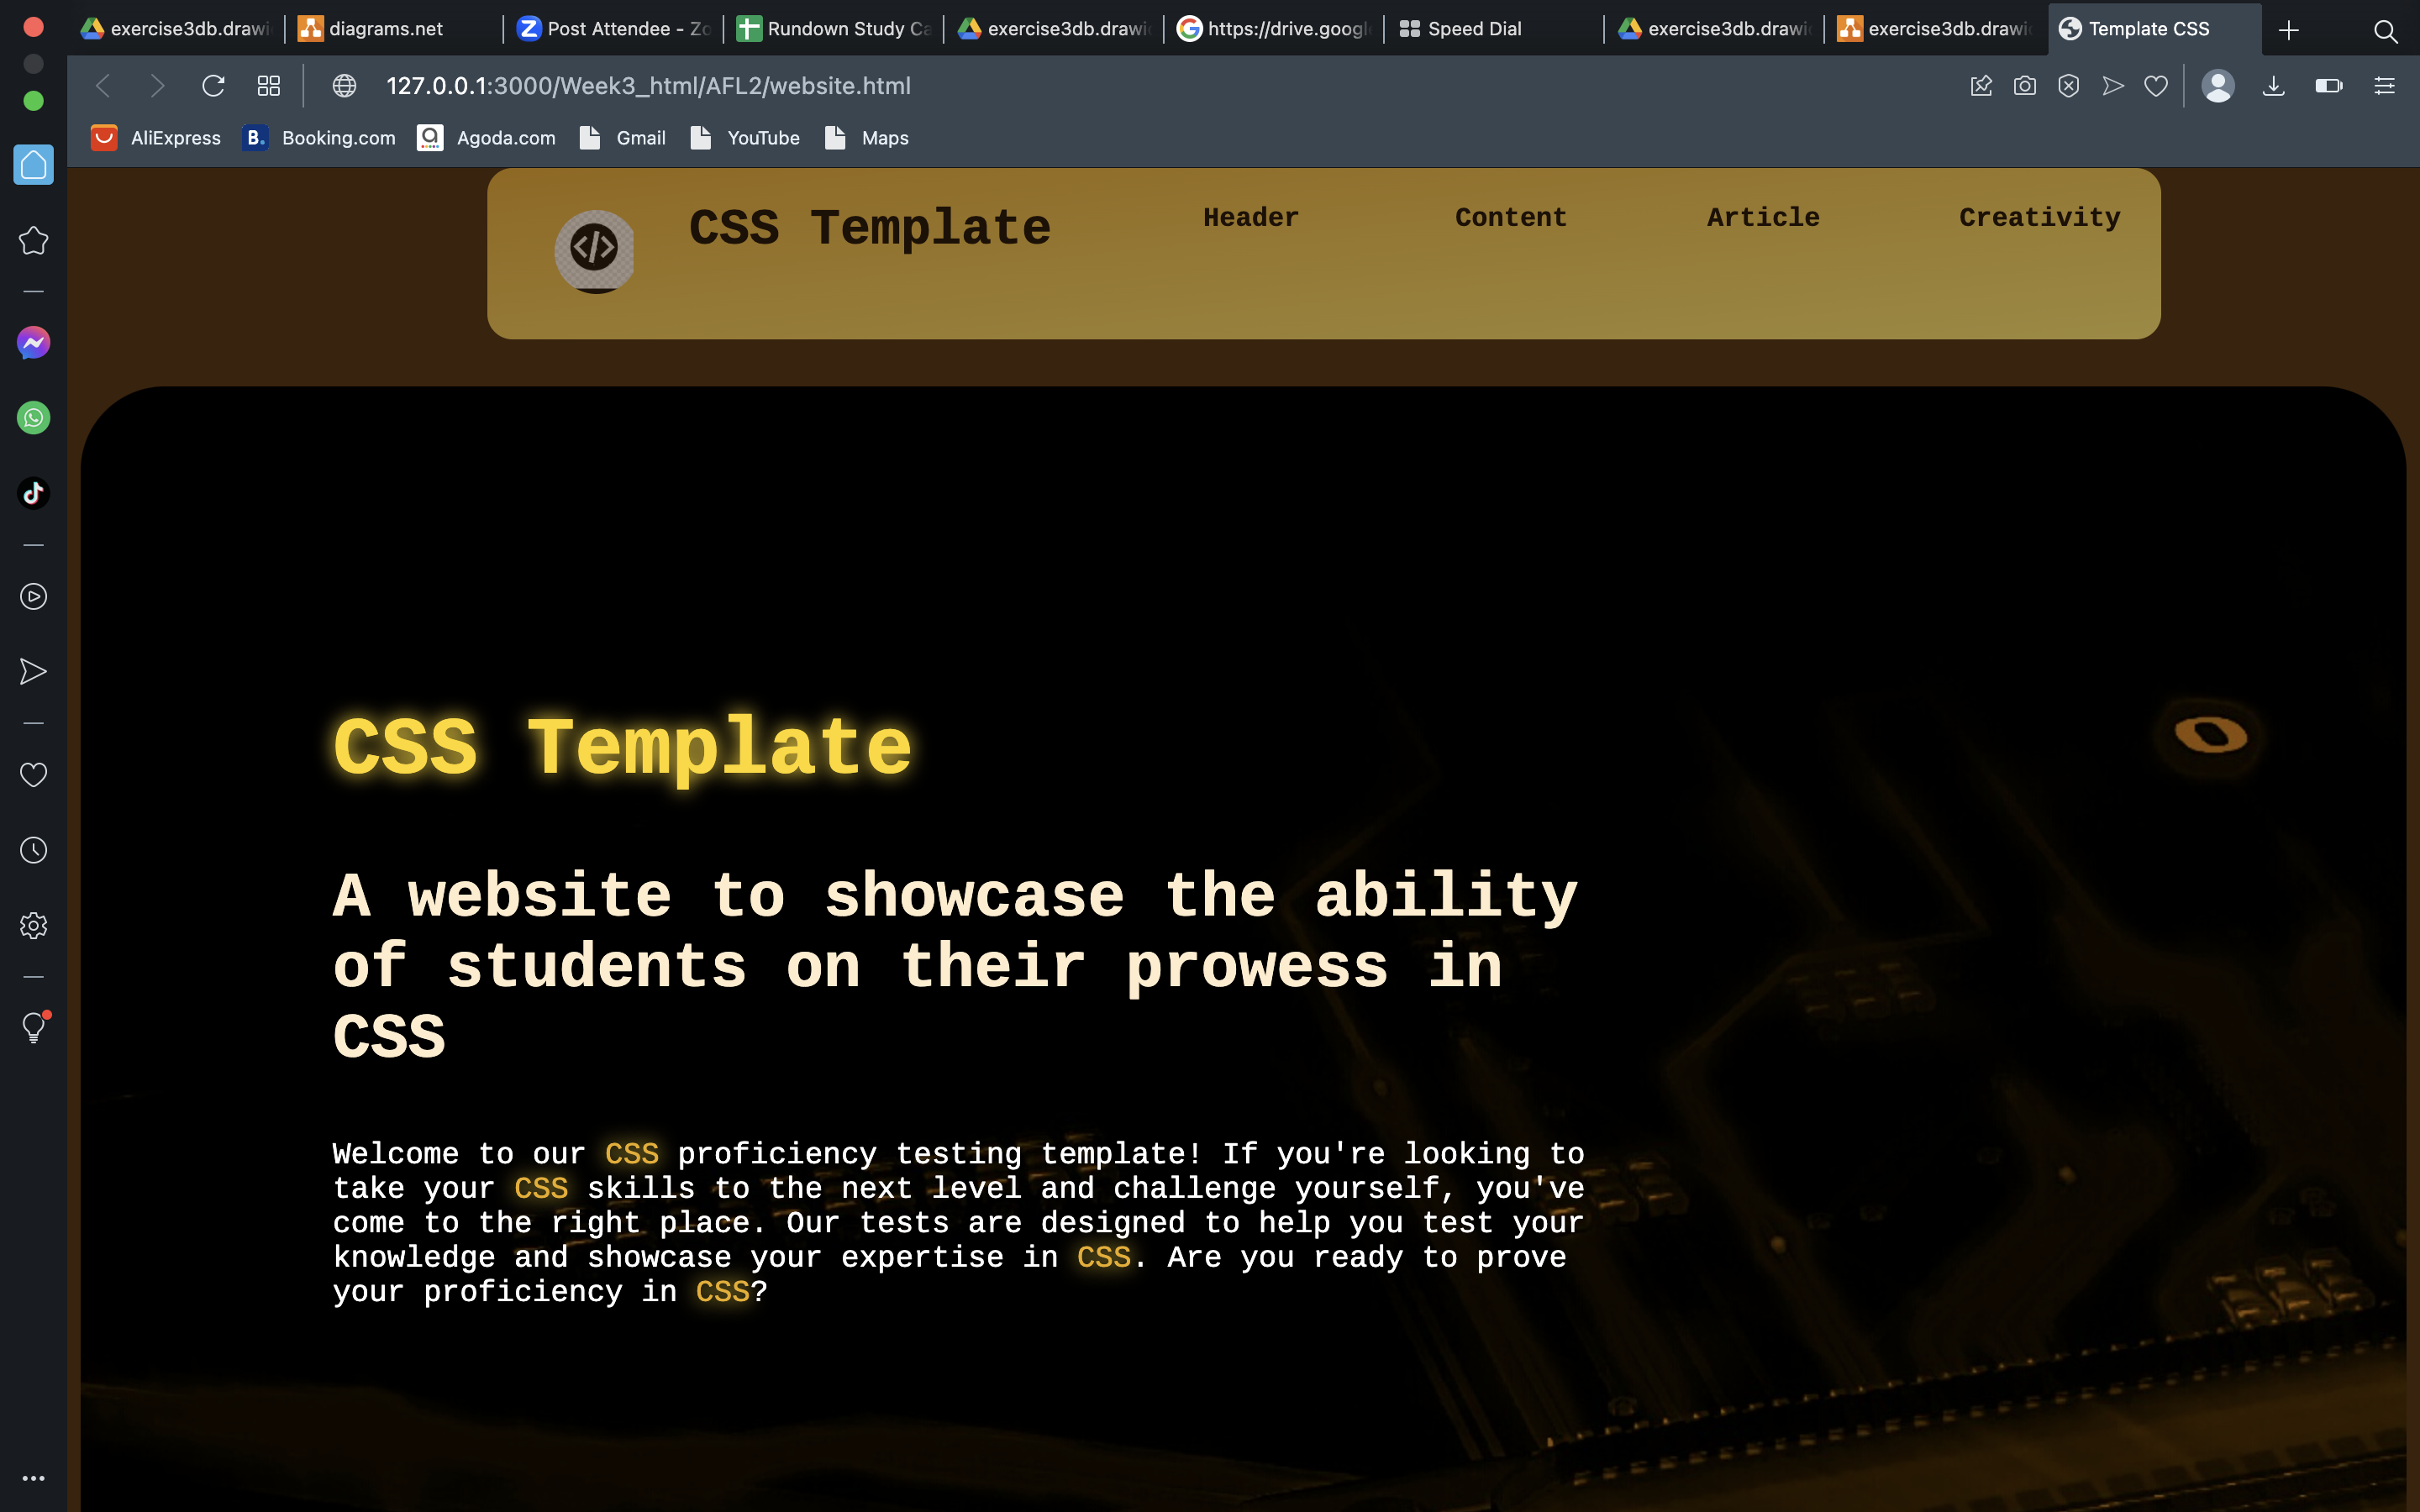Open Easy Setup menu icon
Viewport: 2420px width, 1512px height.
2384,86
